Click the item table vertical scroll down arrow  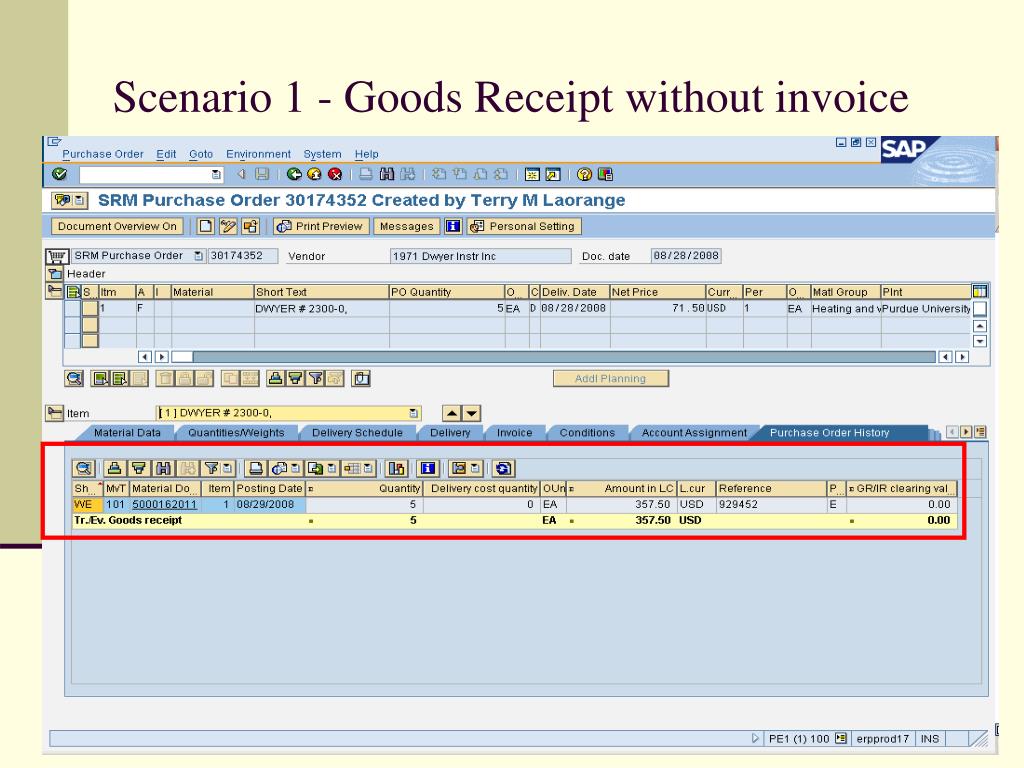point(980,341)
